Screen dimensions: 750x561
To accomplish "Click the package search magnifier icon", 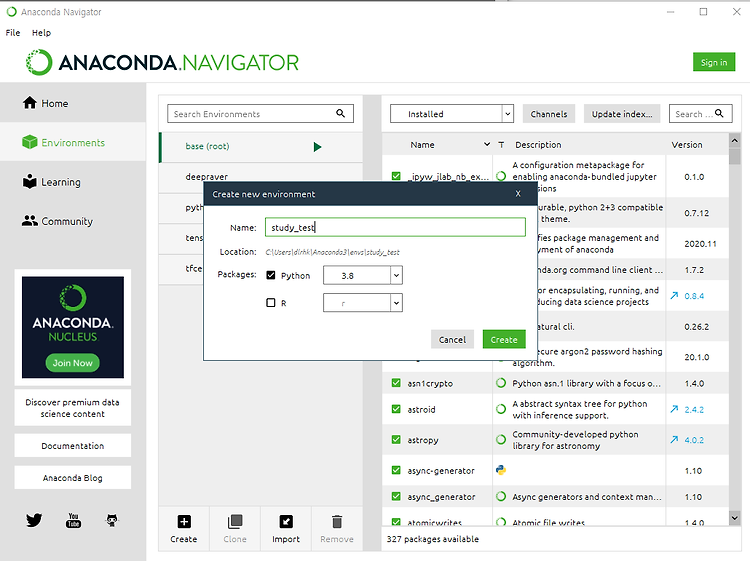I will pos(719,113).
